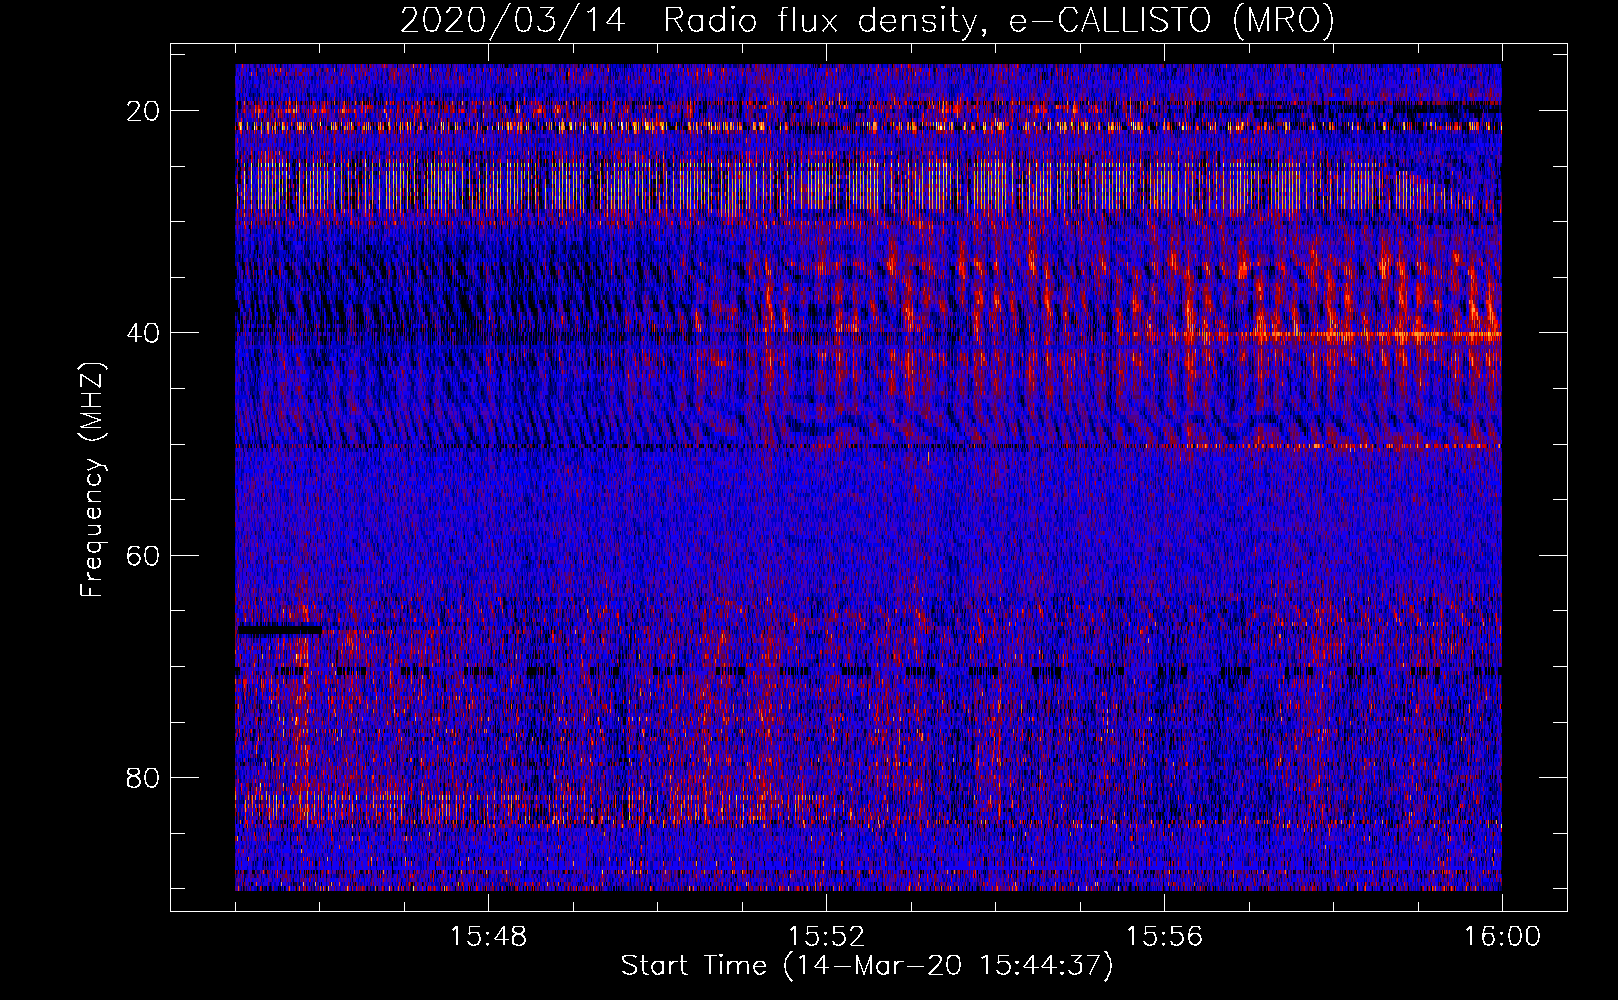
Task: Click the "15:48" time tick label
Action: [488, 937]
